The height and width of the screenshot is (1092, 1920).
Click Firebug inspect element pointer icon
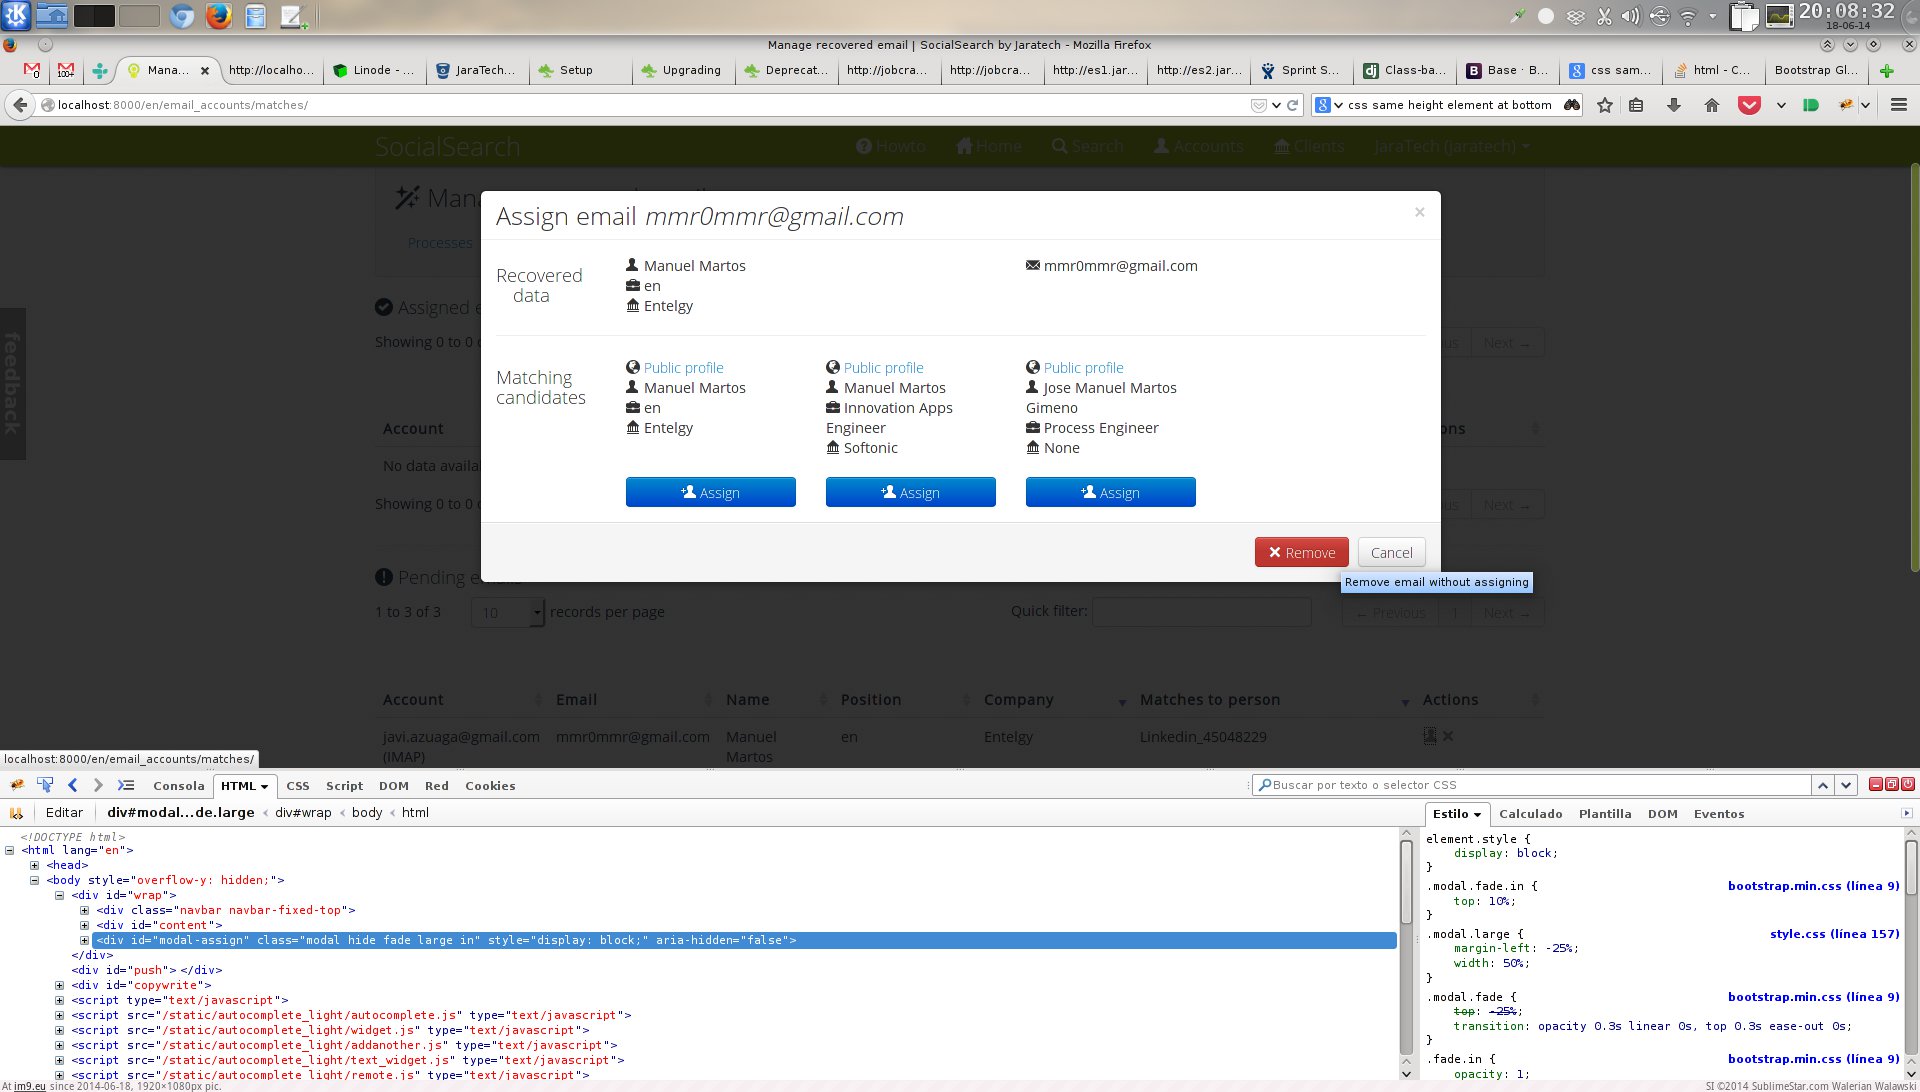click(45, 785)
